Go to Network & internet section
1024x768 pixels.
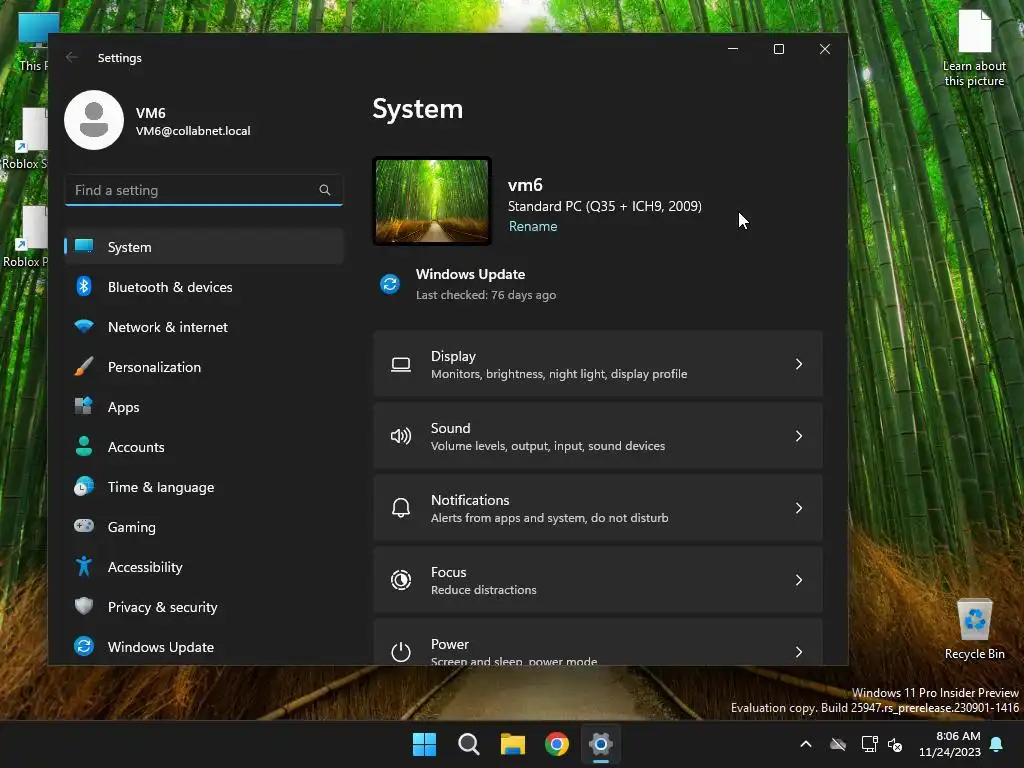pos(204,327)
